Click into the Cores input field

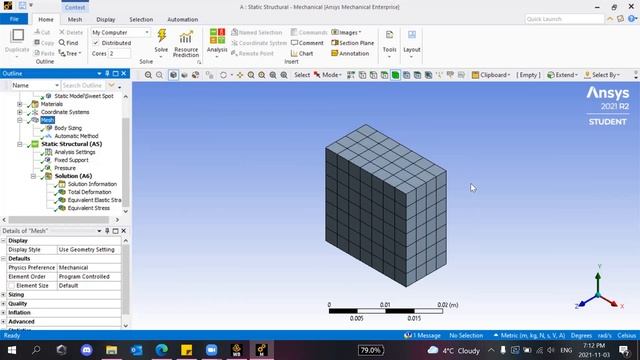[120, 53]
